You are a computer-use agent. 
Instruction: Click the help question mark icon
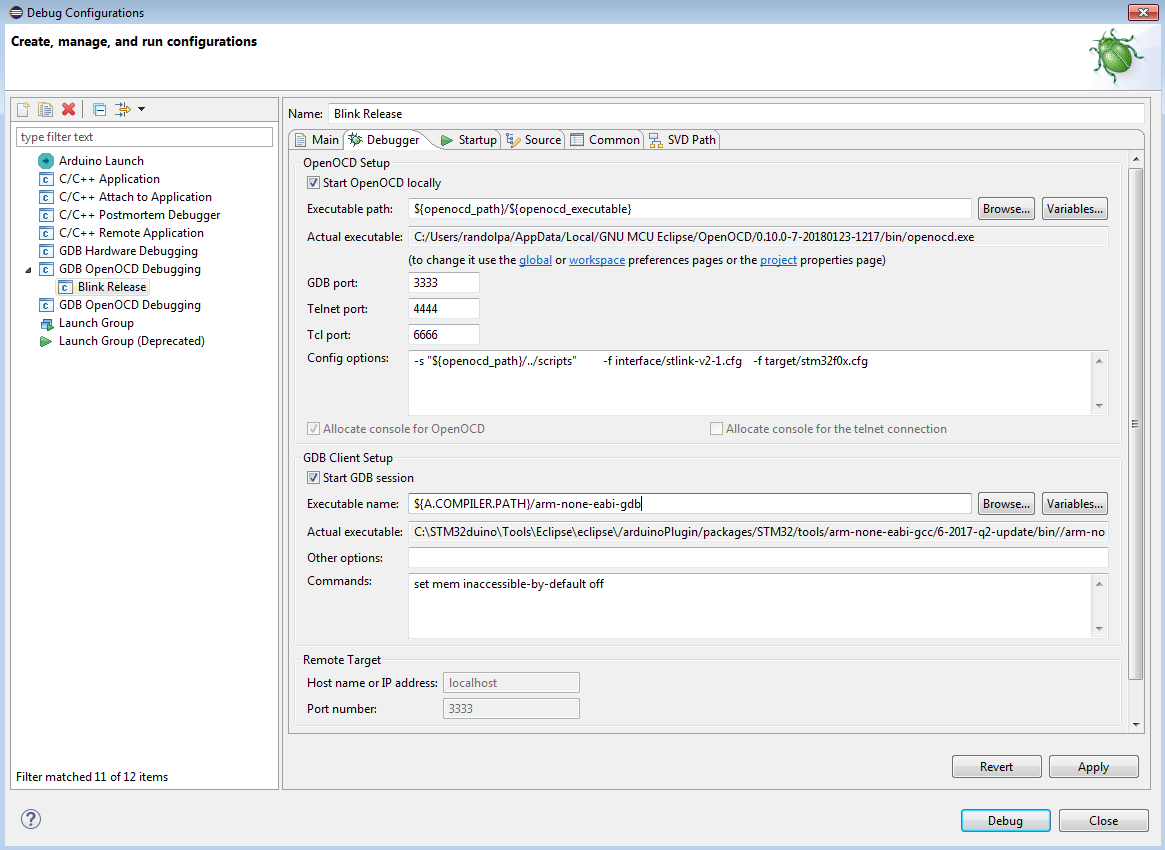[30, 819]
